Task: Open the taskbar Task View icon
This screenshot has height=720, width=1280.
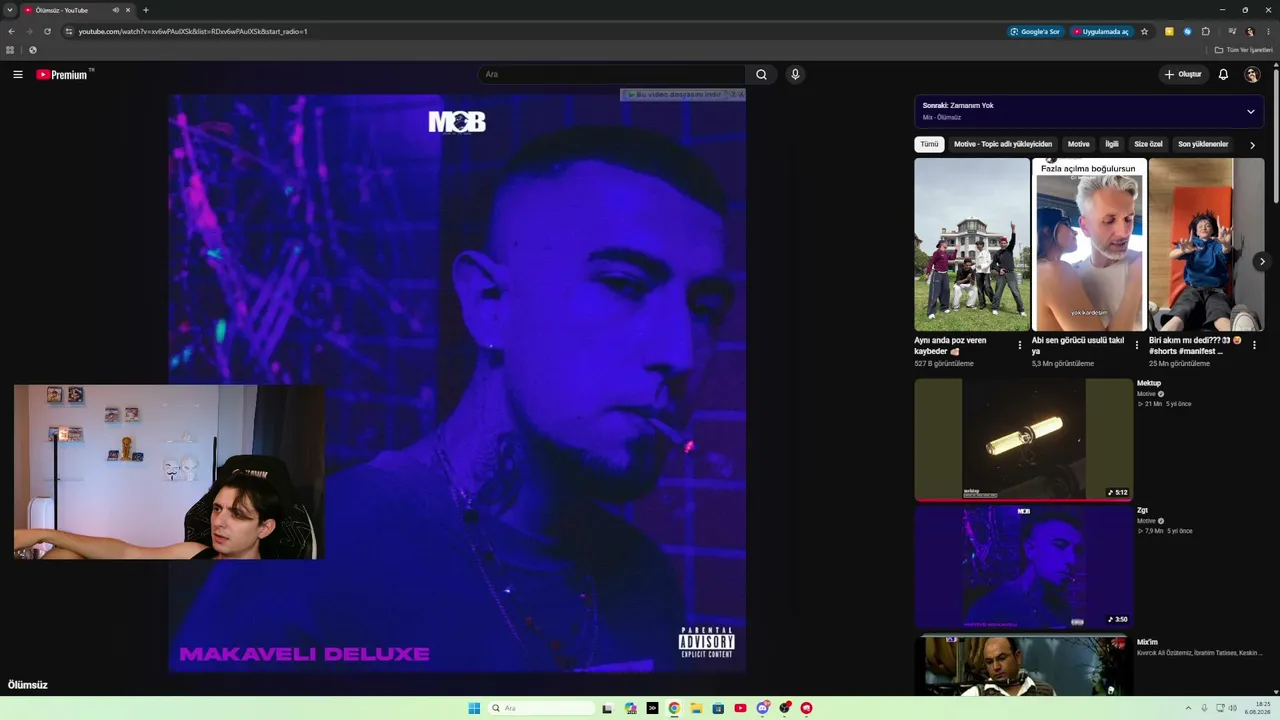Action: [x=607, y=708]
